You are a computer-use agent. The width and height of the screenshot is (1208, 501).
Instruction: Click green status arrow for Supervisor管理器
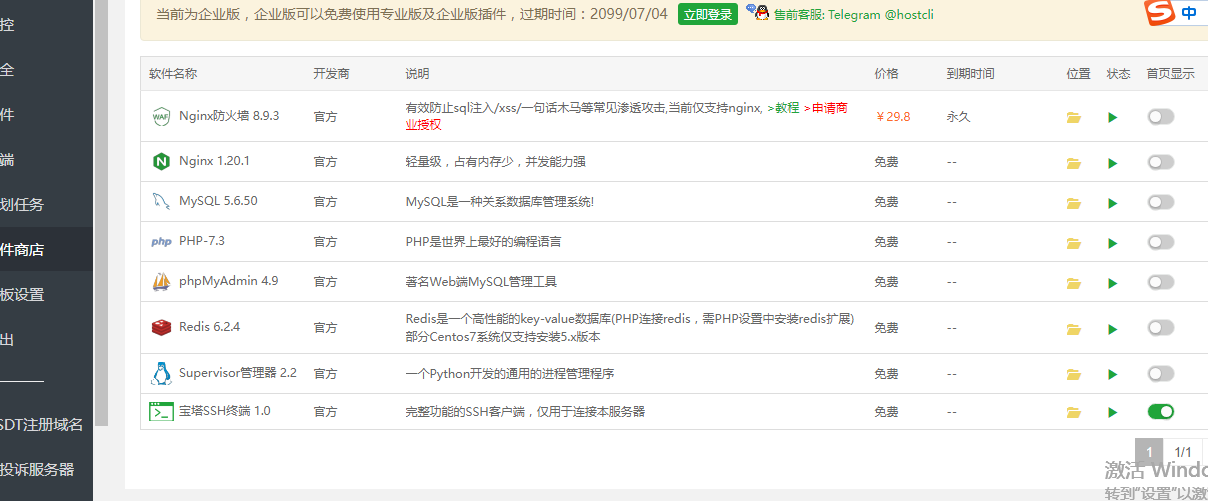point(1113,374)
